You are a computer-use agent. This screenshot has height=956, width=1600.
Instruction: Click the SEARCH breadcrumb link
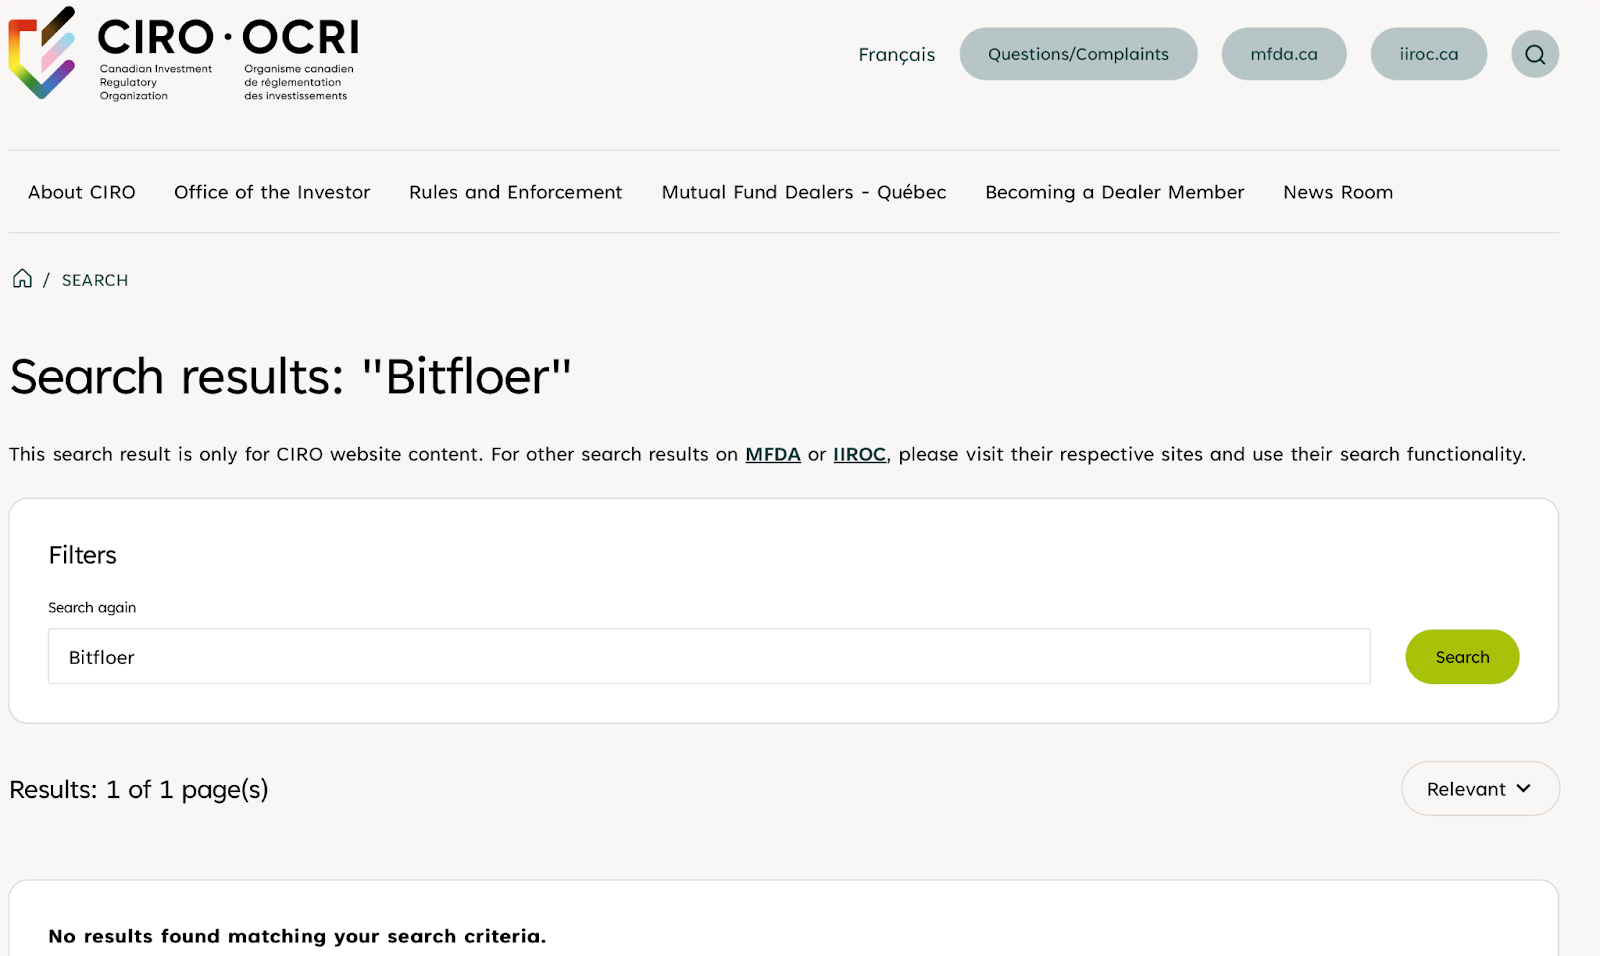[95, 280]
